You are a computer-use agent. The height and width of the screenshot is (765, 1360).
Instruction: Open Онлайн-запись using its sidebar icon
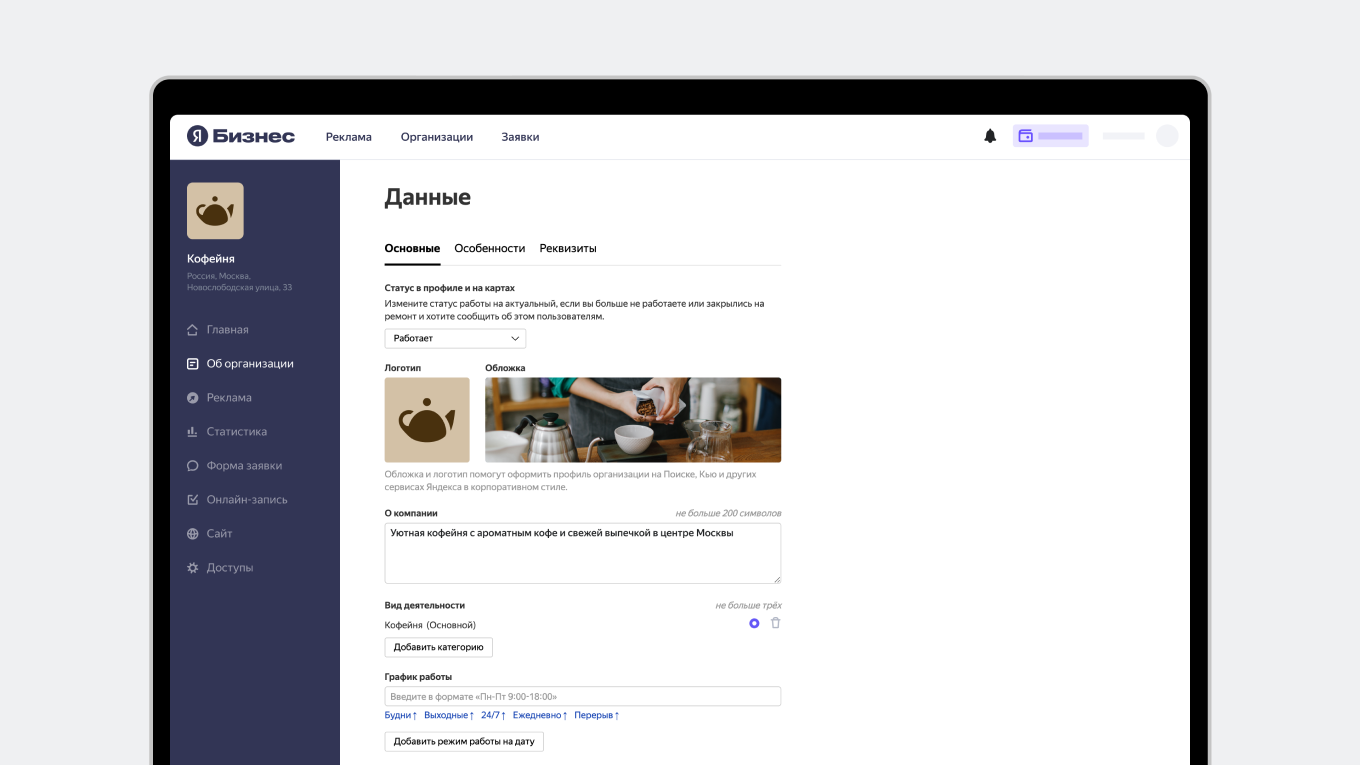(190, 499)
